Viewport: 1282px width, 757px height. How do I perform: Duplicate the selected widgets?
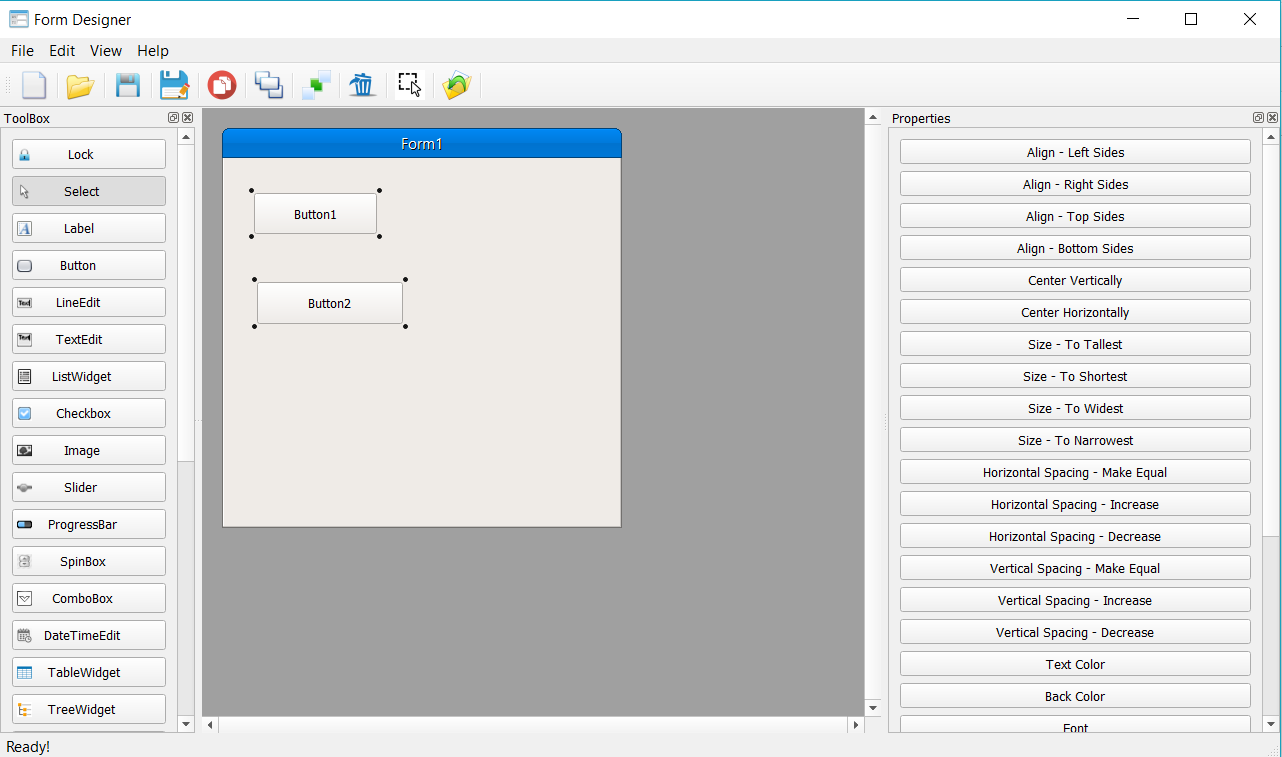pyautogui.click(x=268, y=85)
